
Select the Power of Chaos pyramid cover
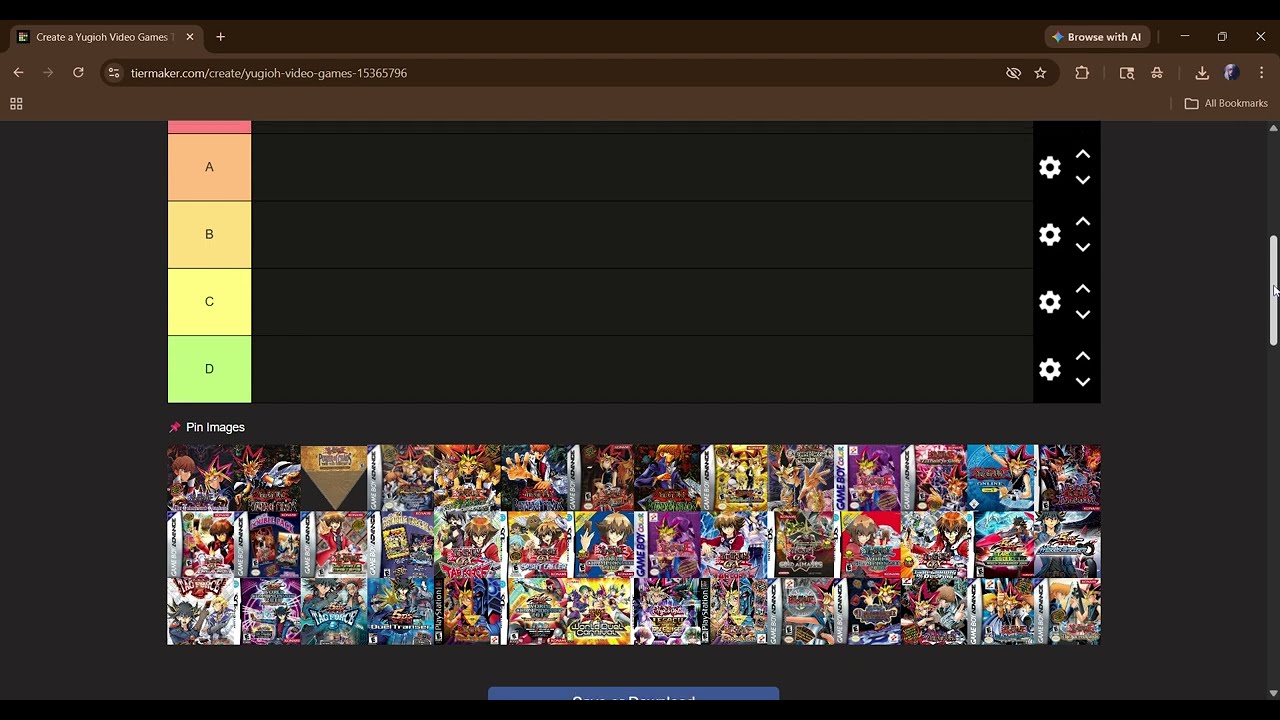coord(334,478)
